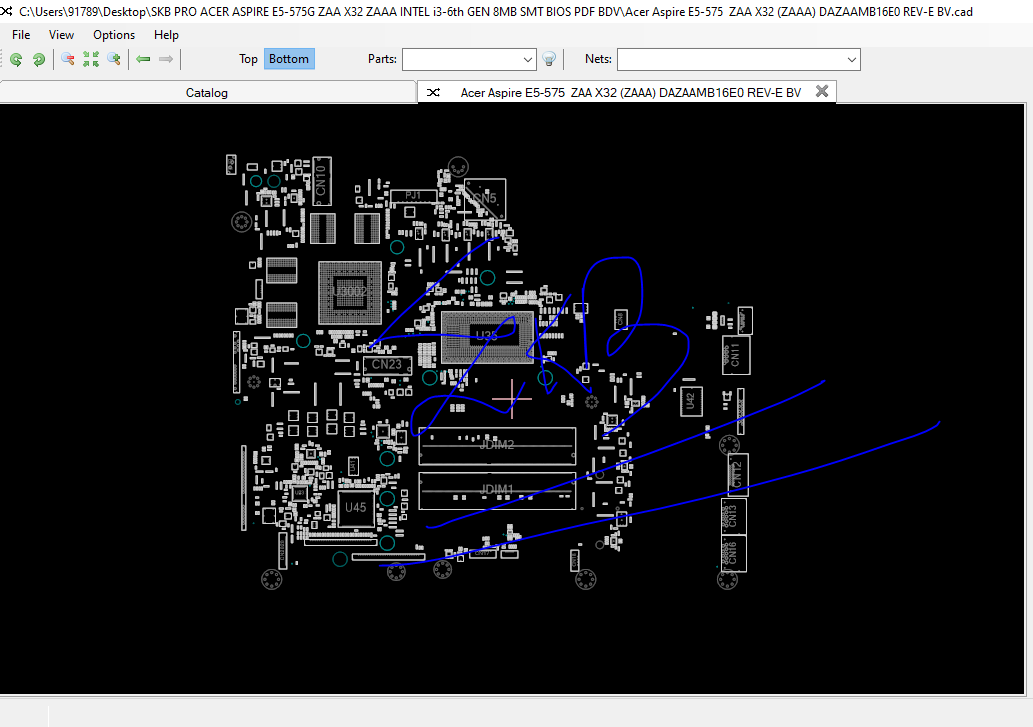
Task: Open the Options menu
Action: 114,35
